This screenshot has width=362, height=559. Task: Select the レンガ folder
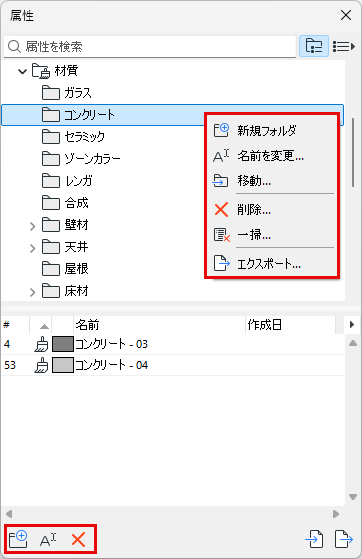pyautogui.click(x=67, y=181)
